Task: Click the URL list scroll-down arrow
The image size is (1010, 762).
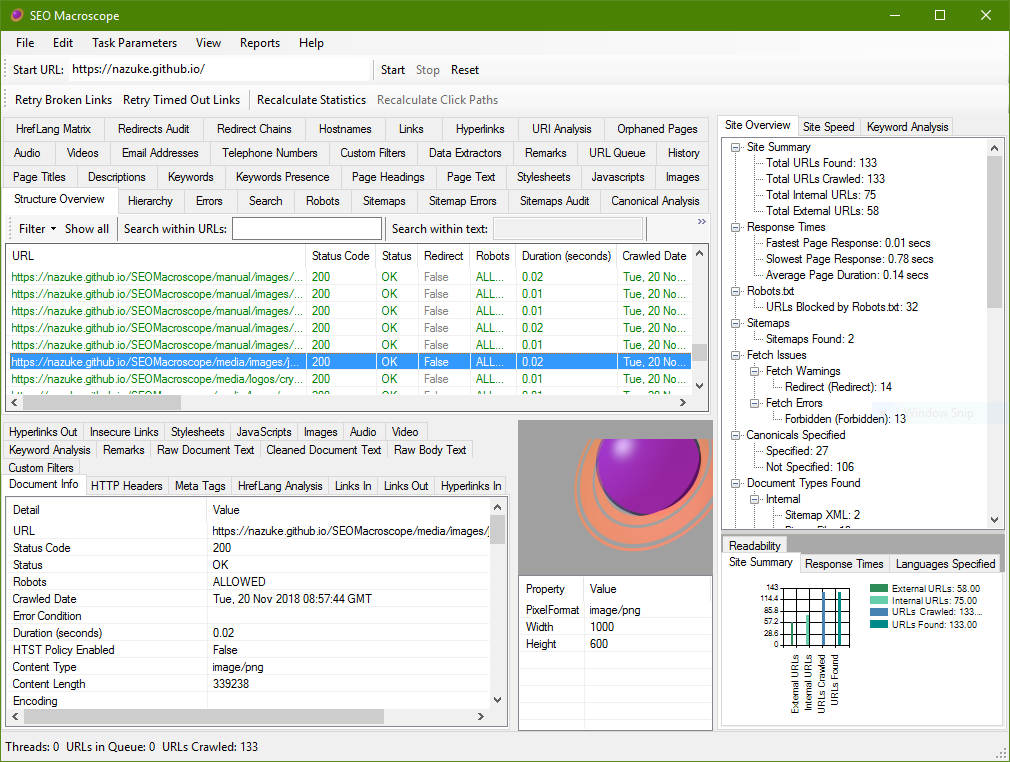Action: tap(700, 386)
